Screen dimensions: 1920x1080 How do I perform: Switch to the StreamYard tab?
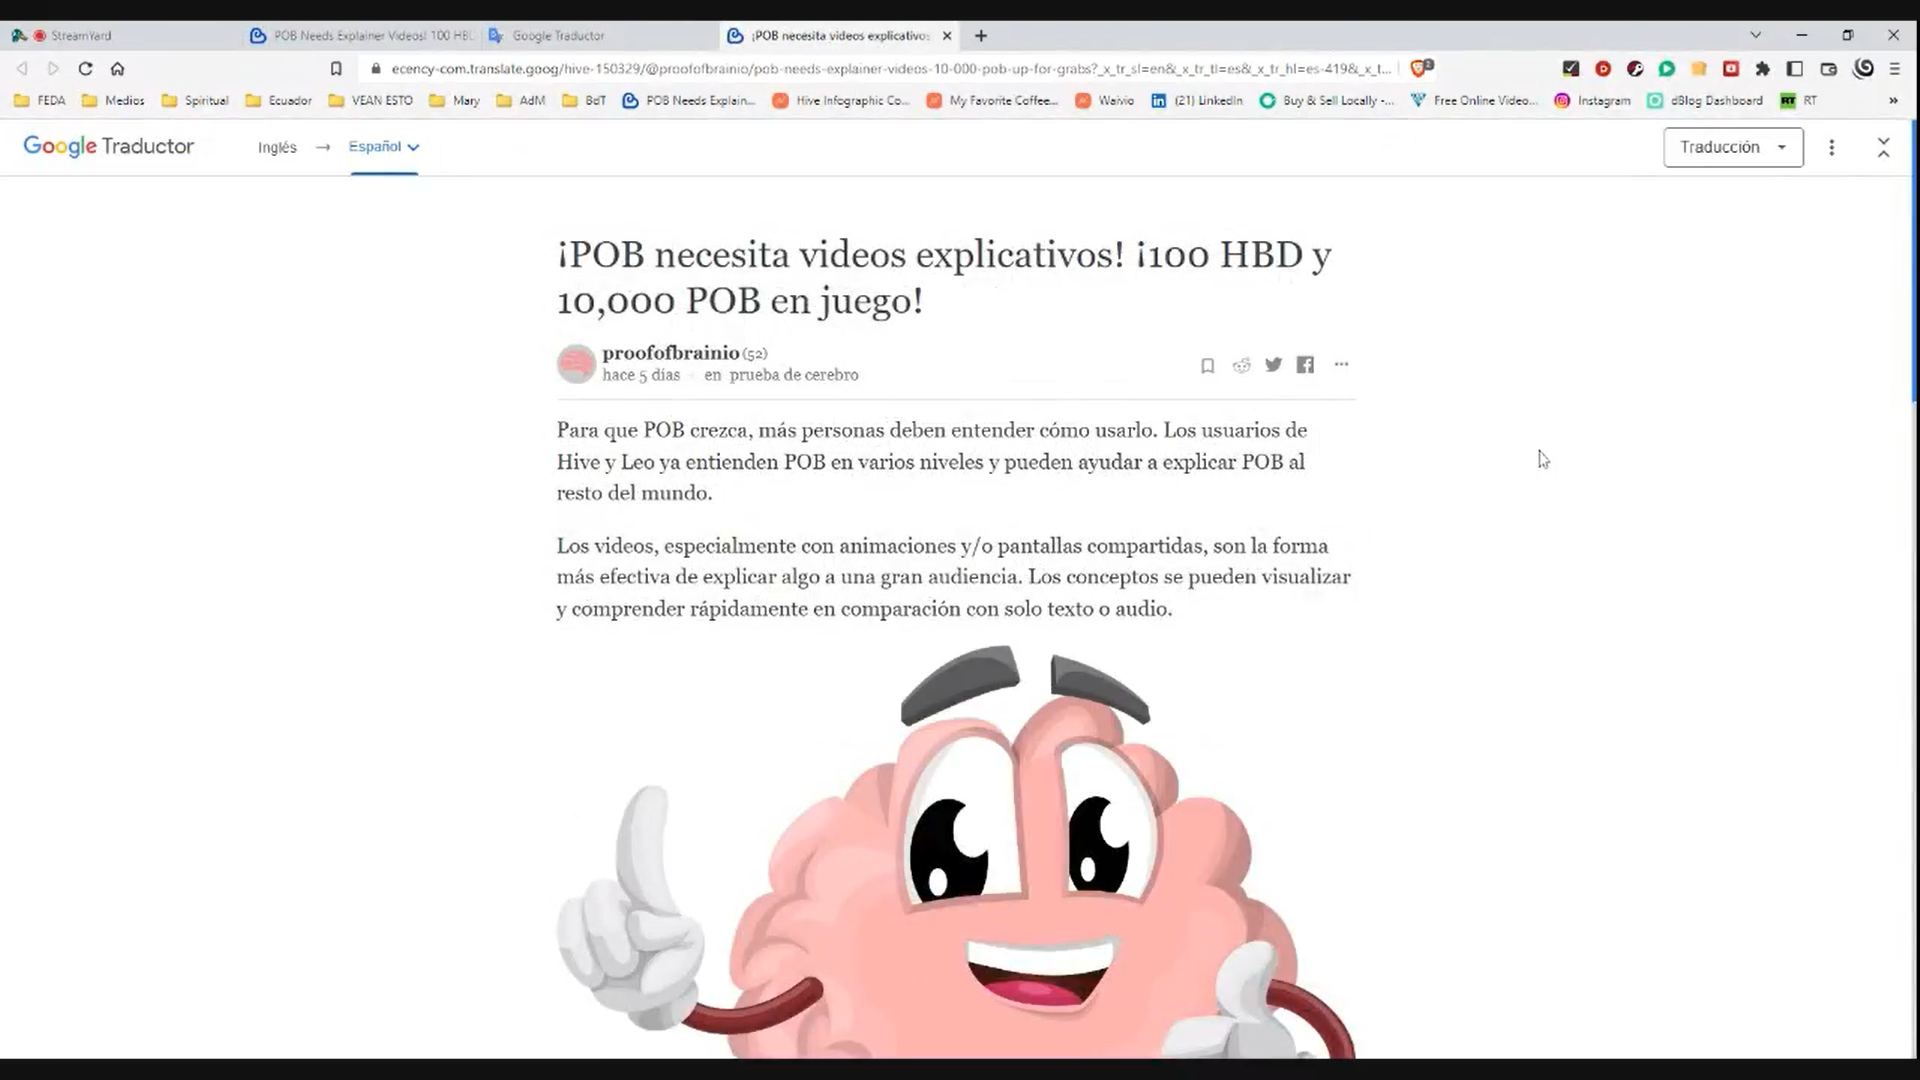(x=120, y=35)
